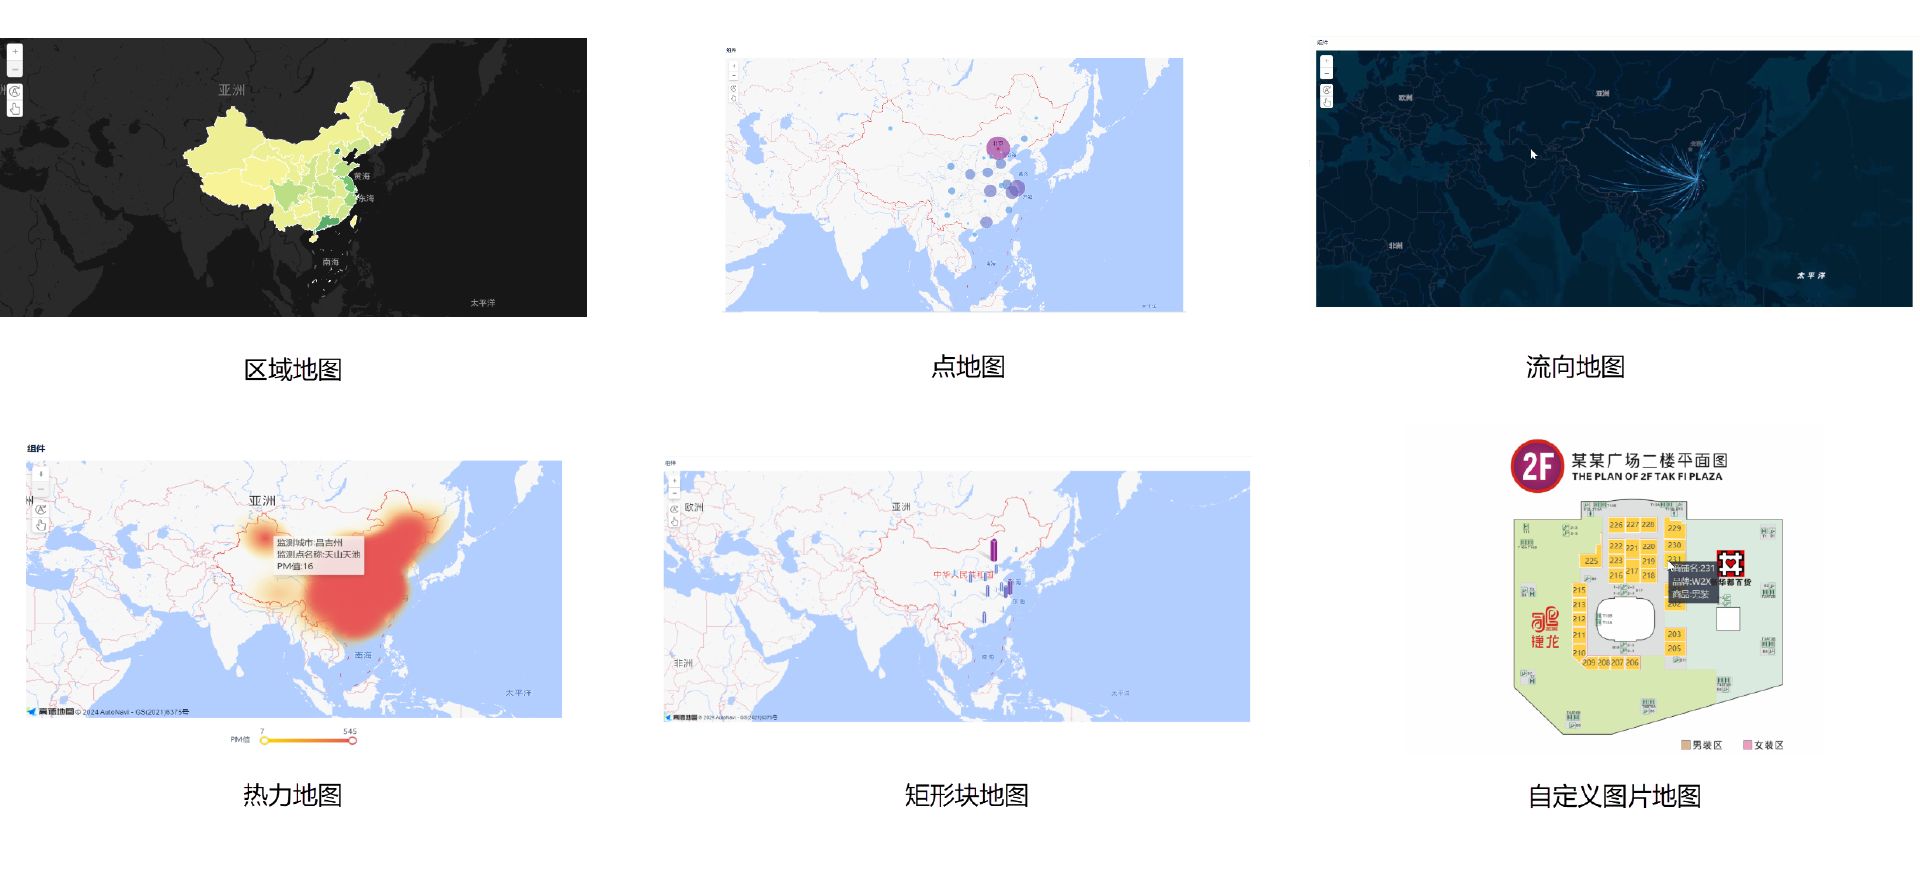
Task: Click the 热力地图 caption
Action: pyautogui.click(x=293, y=795)
